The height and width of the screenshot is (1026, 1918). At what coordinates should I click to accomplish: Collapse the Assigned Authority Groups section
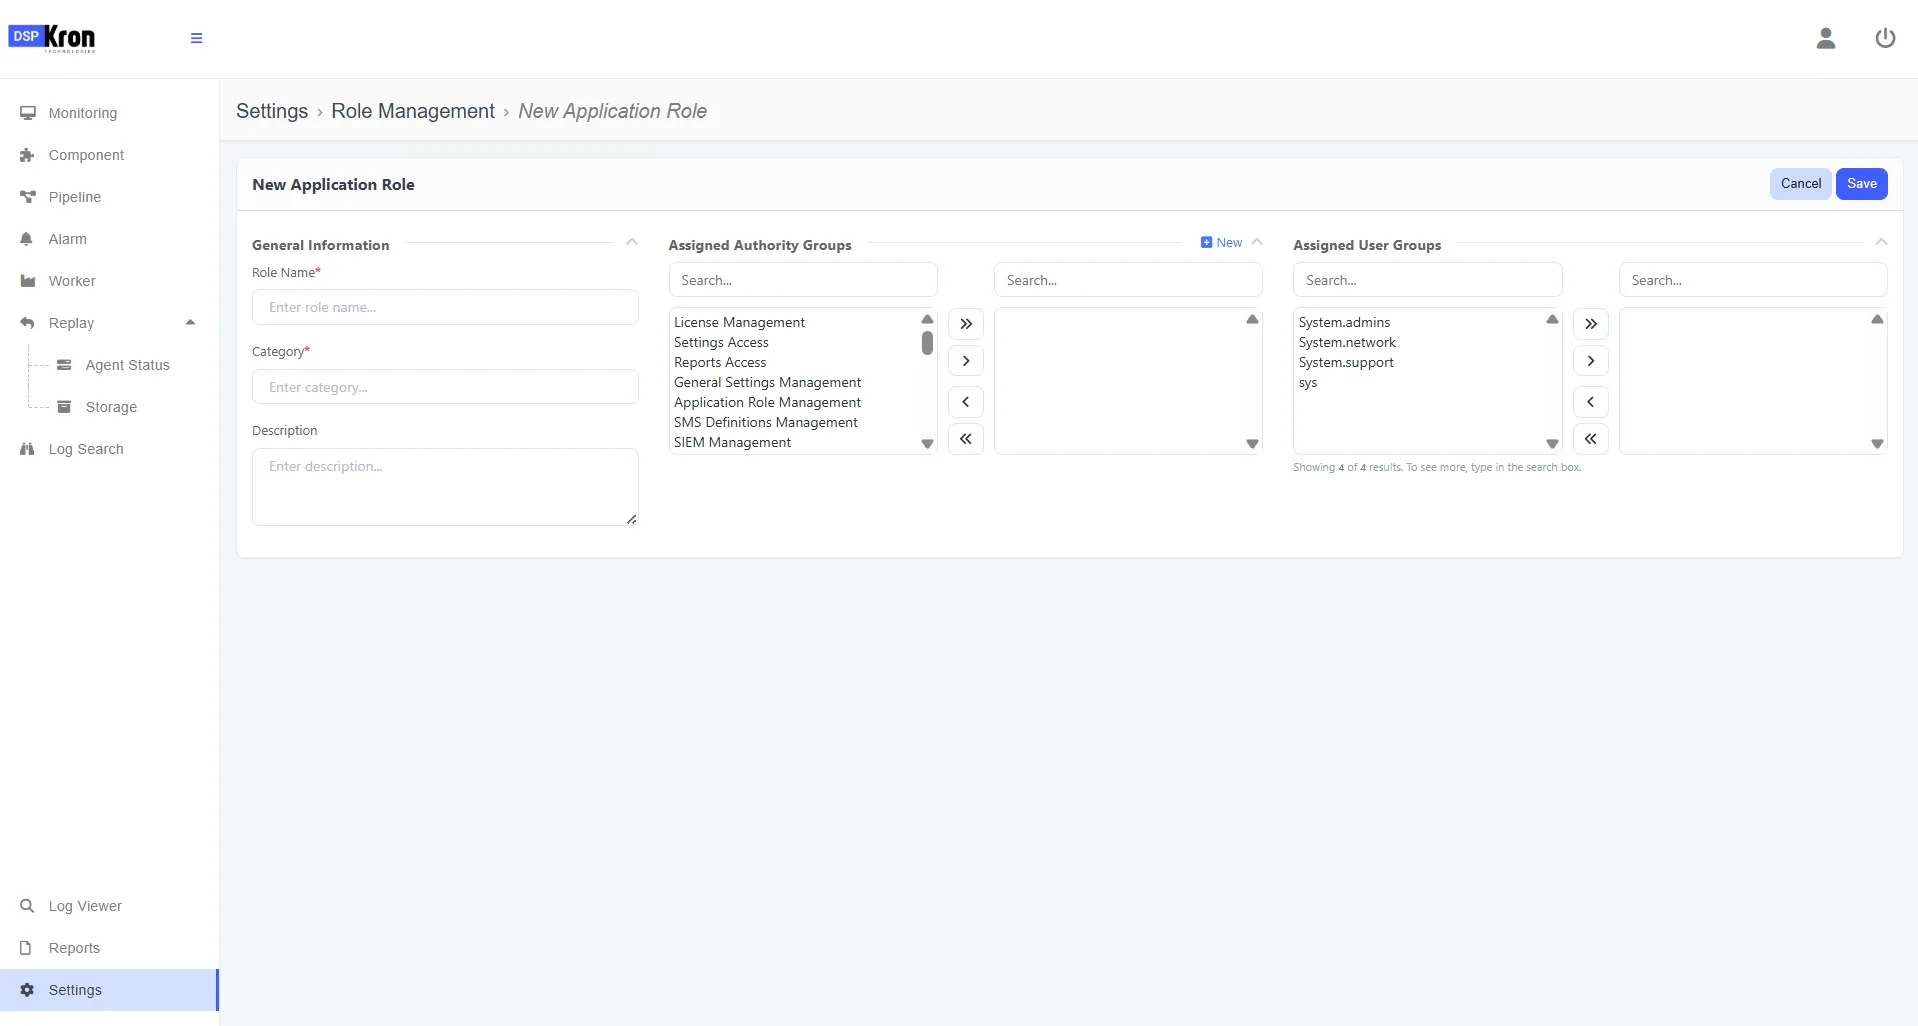tap(1257, 242)
